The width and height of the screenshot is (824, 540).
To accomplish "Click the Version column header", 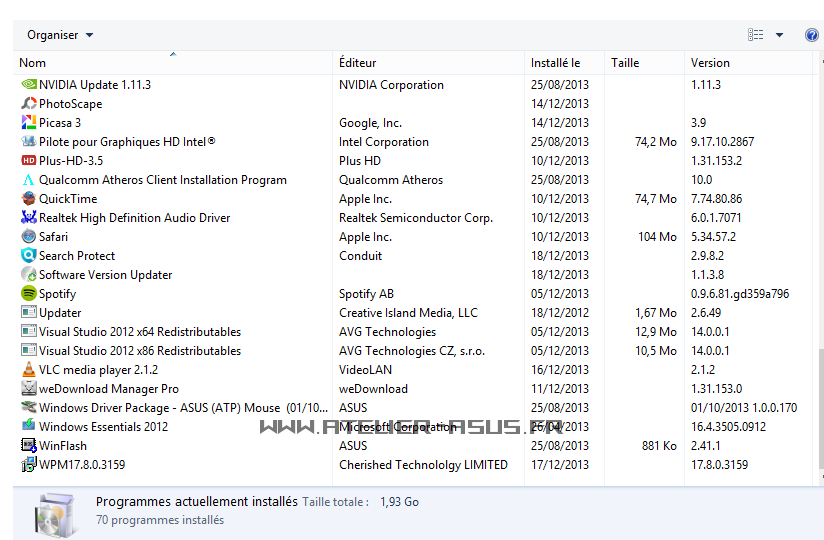I will pyautogui.click(x=710, y=63).
